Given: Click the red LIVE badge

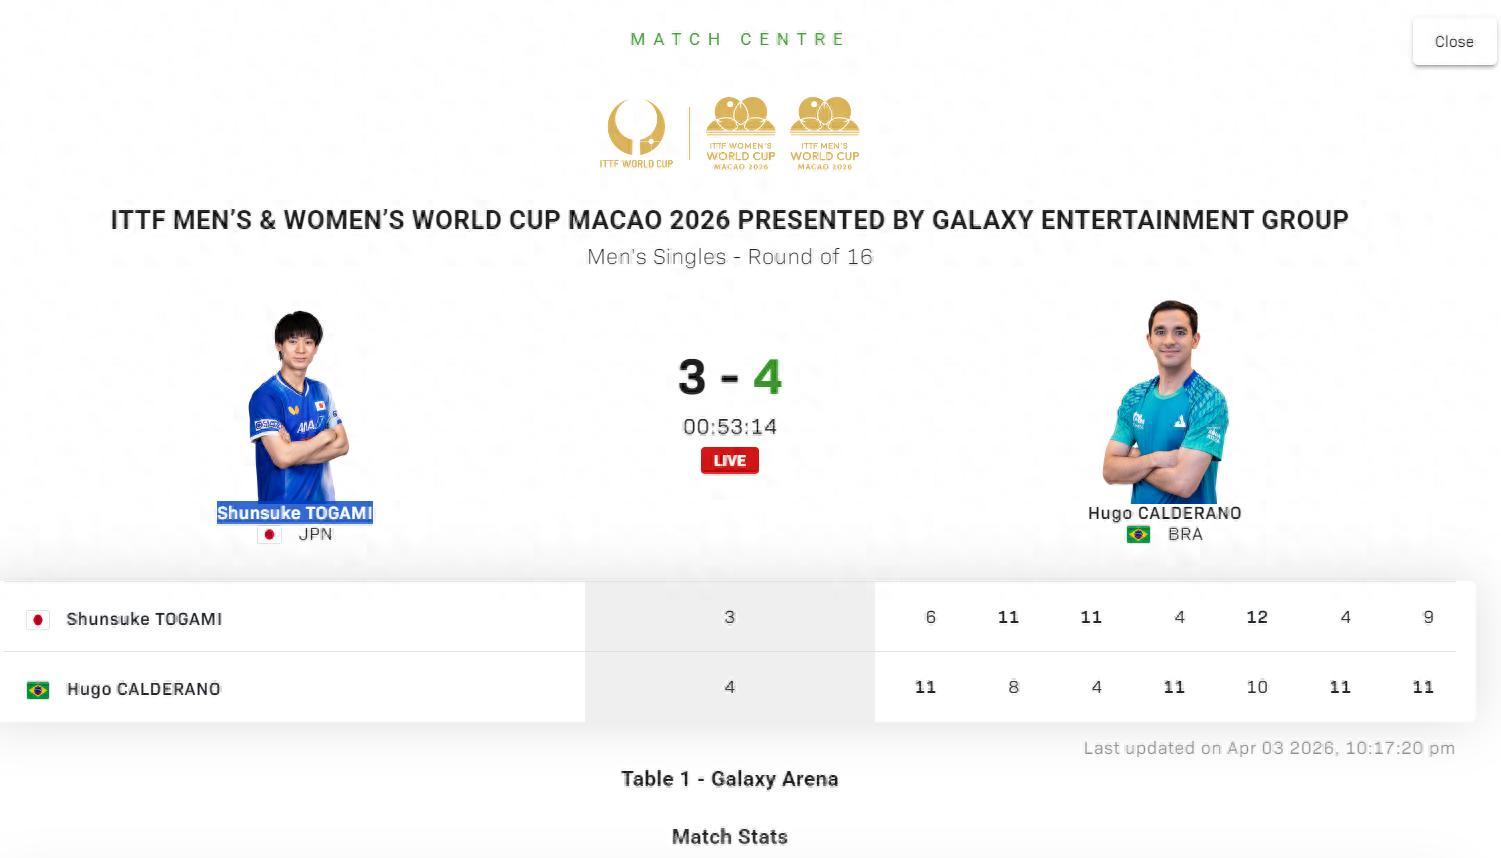Looking at the screenshot, I should coord(729,461).
